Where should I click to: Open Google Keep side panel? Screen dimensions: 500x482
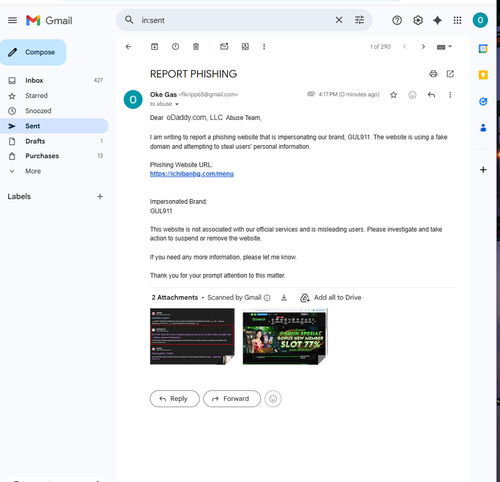click(x=483, y=75)
